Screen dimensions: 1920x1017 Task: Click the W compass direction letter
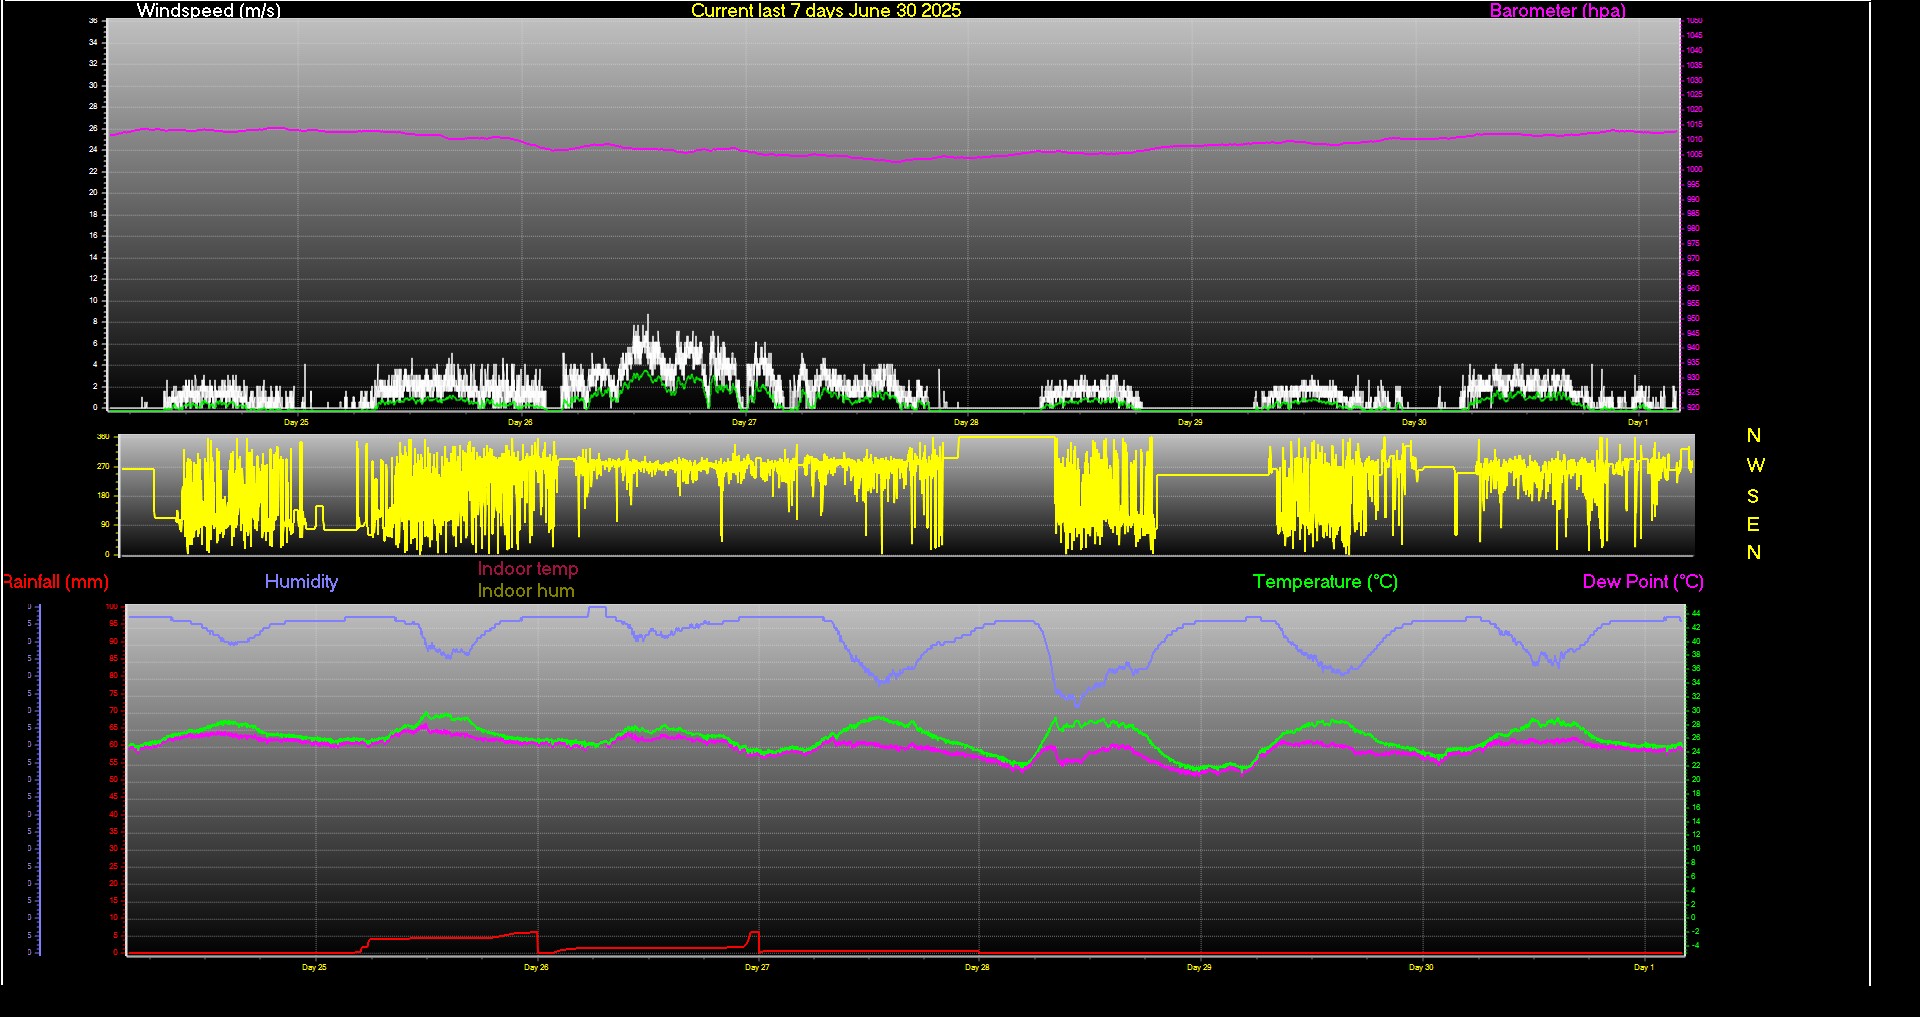(1755, 466)
